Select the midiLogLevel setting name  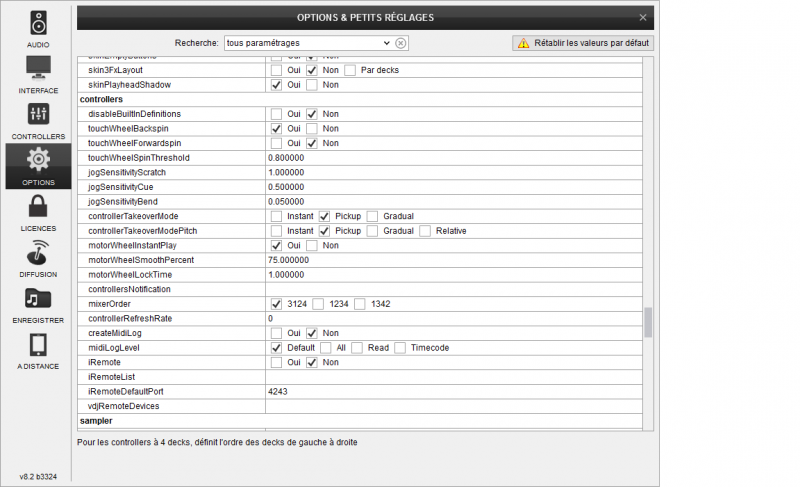pyautogui.click(x=114, y=348)
